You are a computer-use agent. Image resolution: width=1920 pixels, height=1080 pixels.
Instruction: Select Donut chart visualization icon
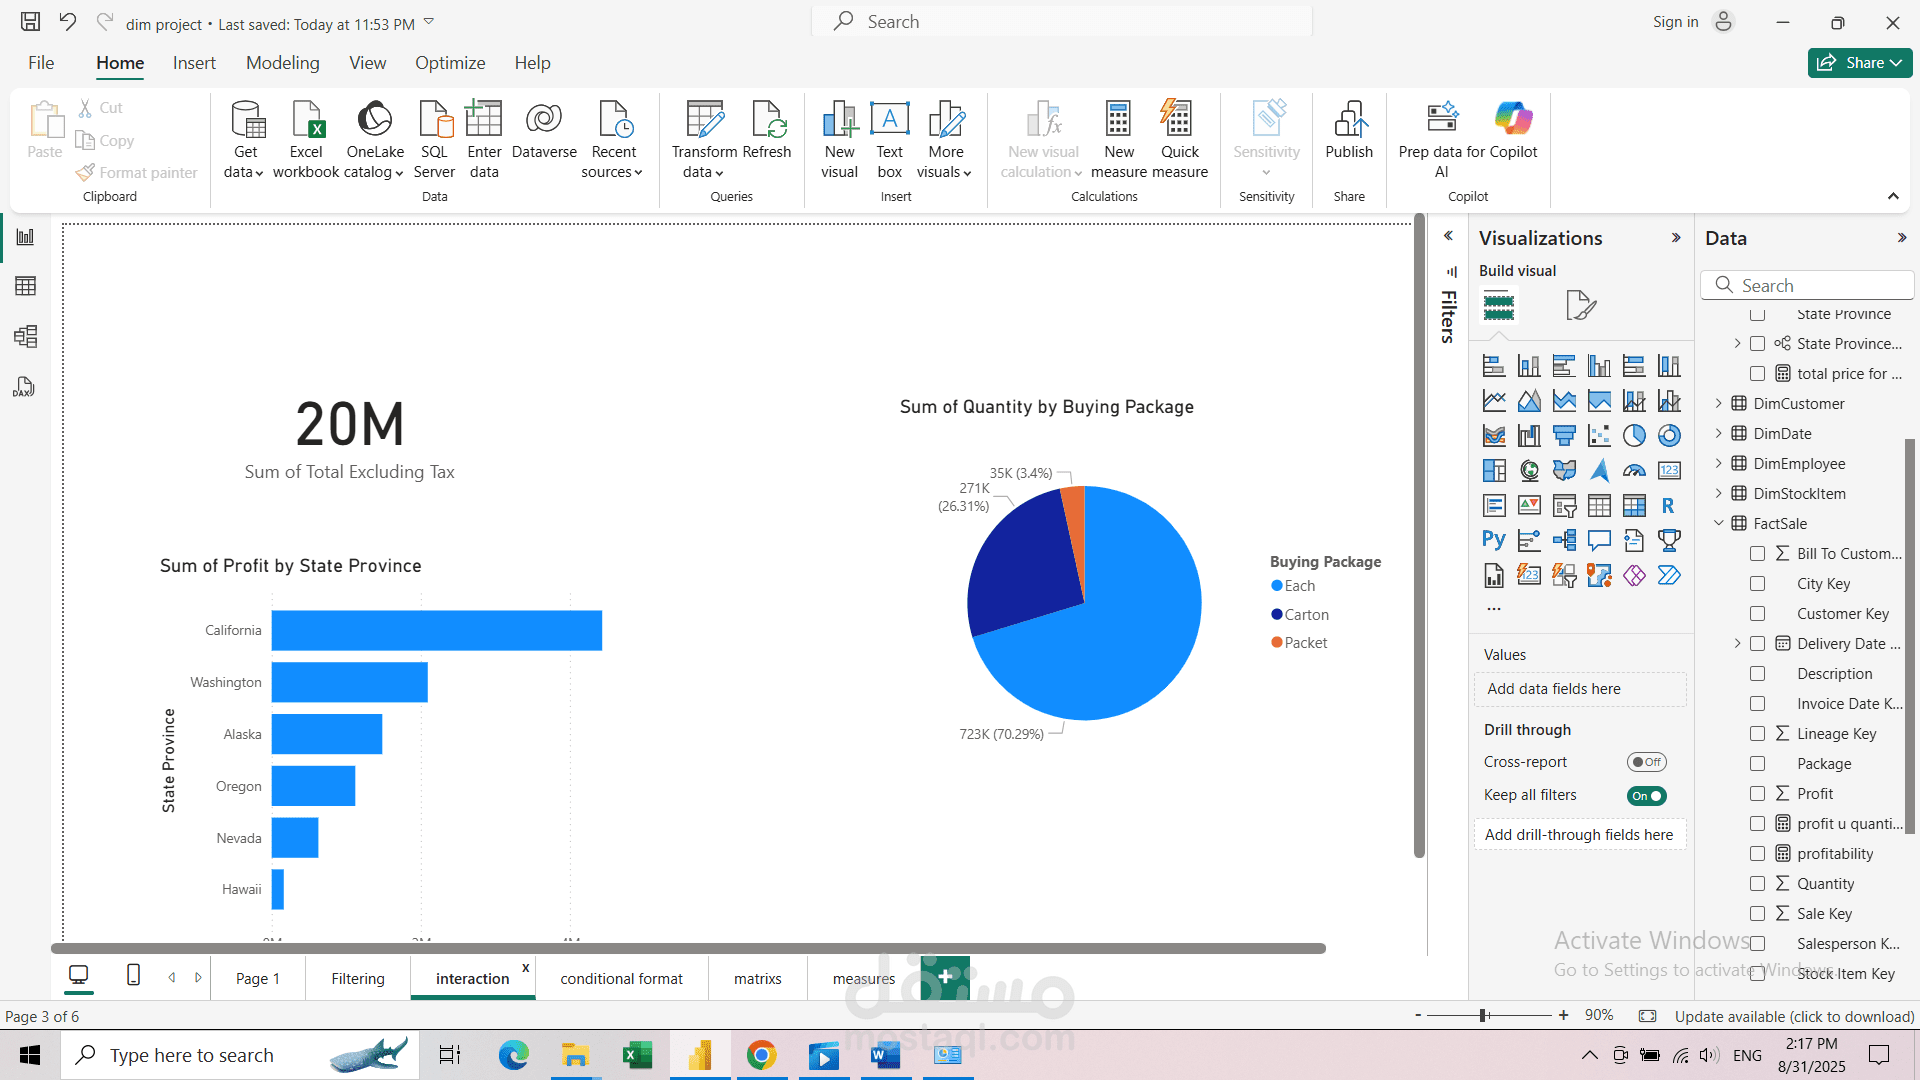click(1669, 436)
